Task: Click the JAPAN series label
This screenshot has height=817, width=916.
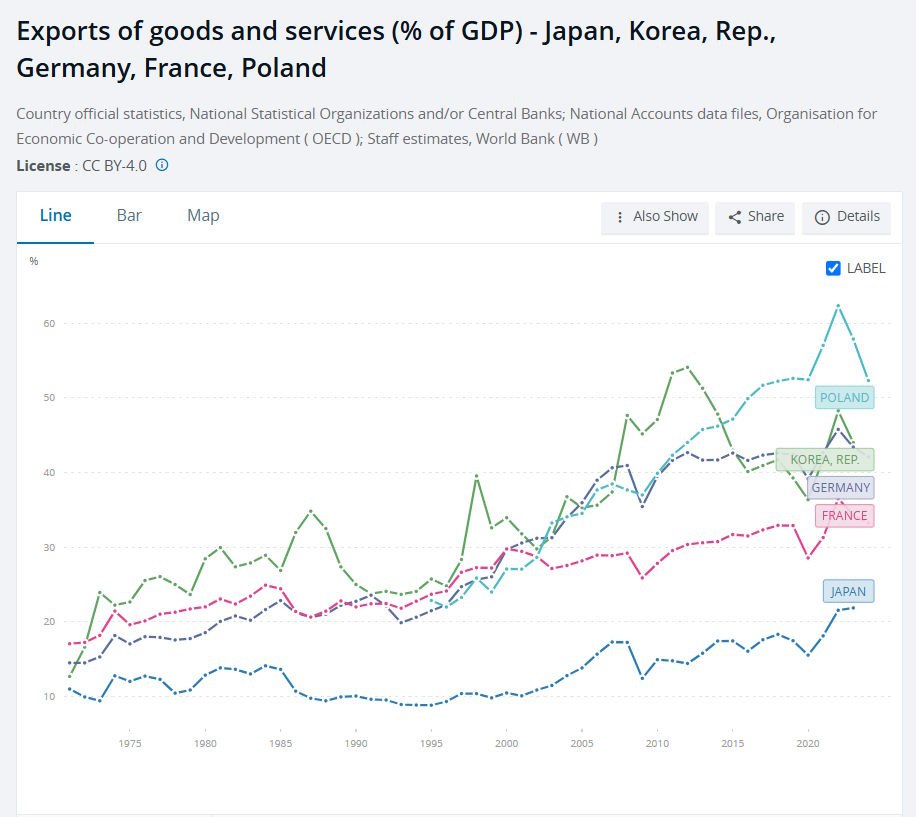Action: pyautogui.click(x=848, y=591)
